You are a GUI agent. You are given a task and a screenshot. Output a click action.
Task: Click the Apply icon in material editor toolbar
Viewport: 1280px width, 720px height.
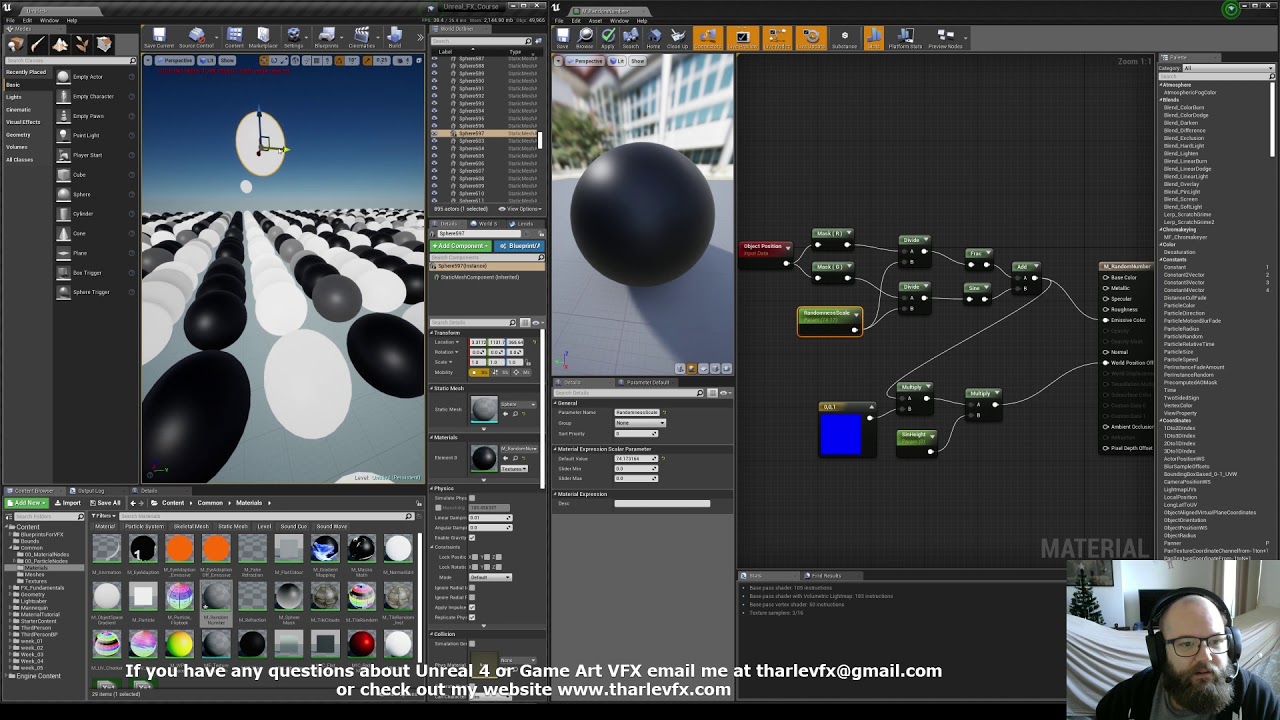click(x=608, y=38)
